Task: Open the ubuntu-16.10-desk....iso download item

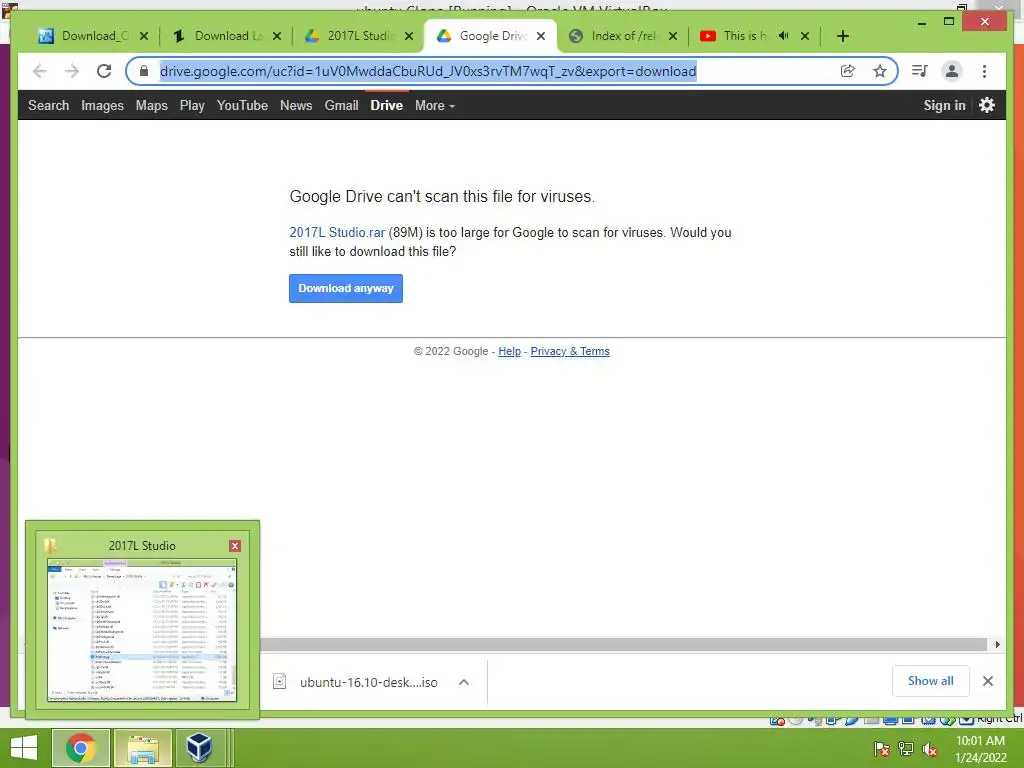Action: [x=368, y=682]
